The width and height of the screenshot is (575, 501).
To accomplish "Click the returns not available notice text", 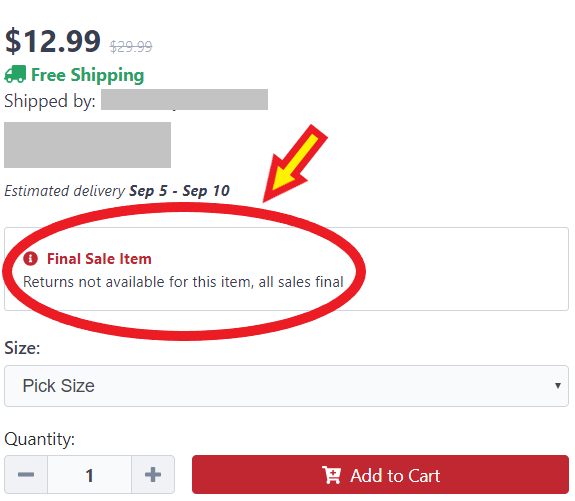I will 183,282.
